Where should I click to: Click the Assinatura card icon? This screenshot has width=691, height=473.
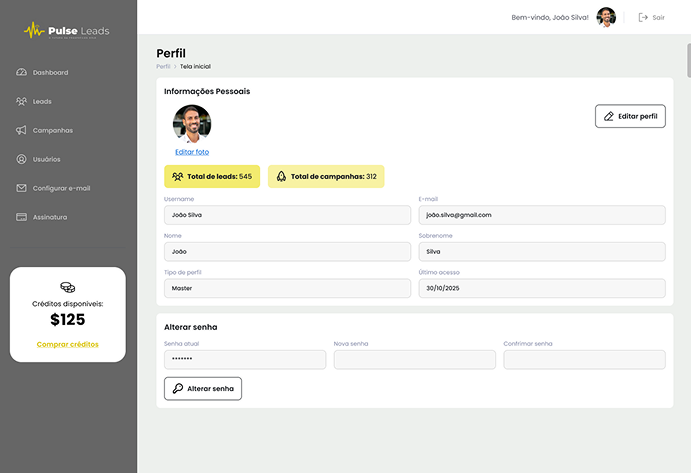click(x=22, y=217)
